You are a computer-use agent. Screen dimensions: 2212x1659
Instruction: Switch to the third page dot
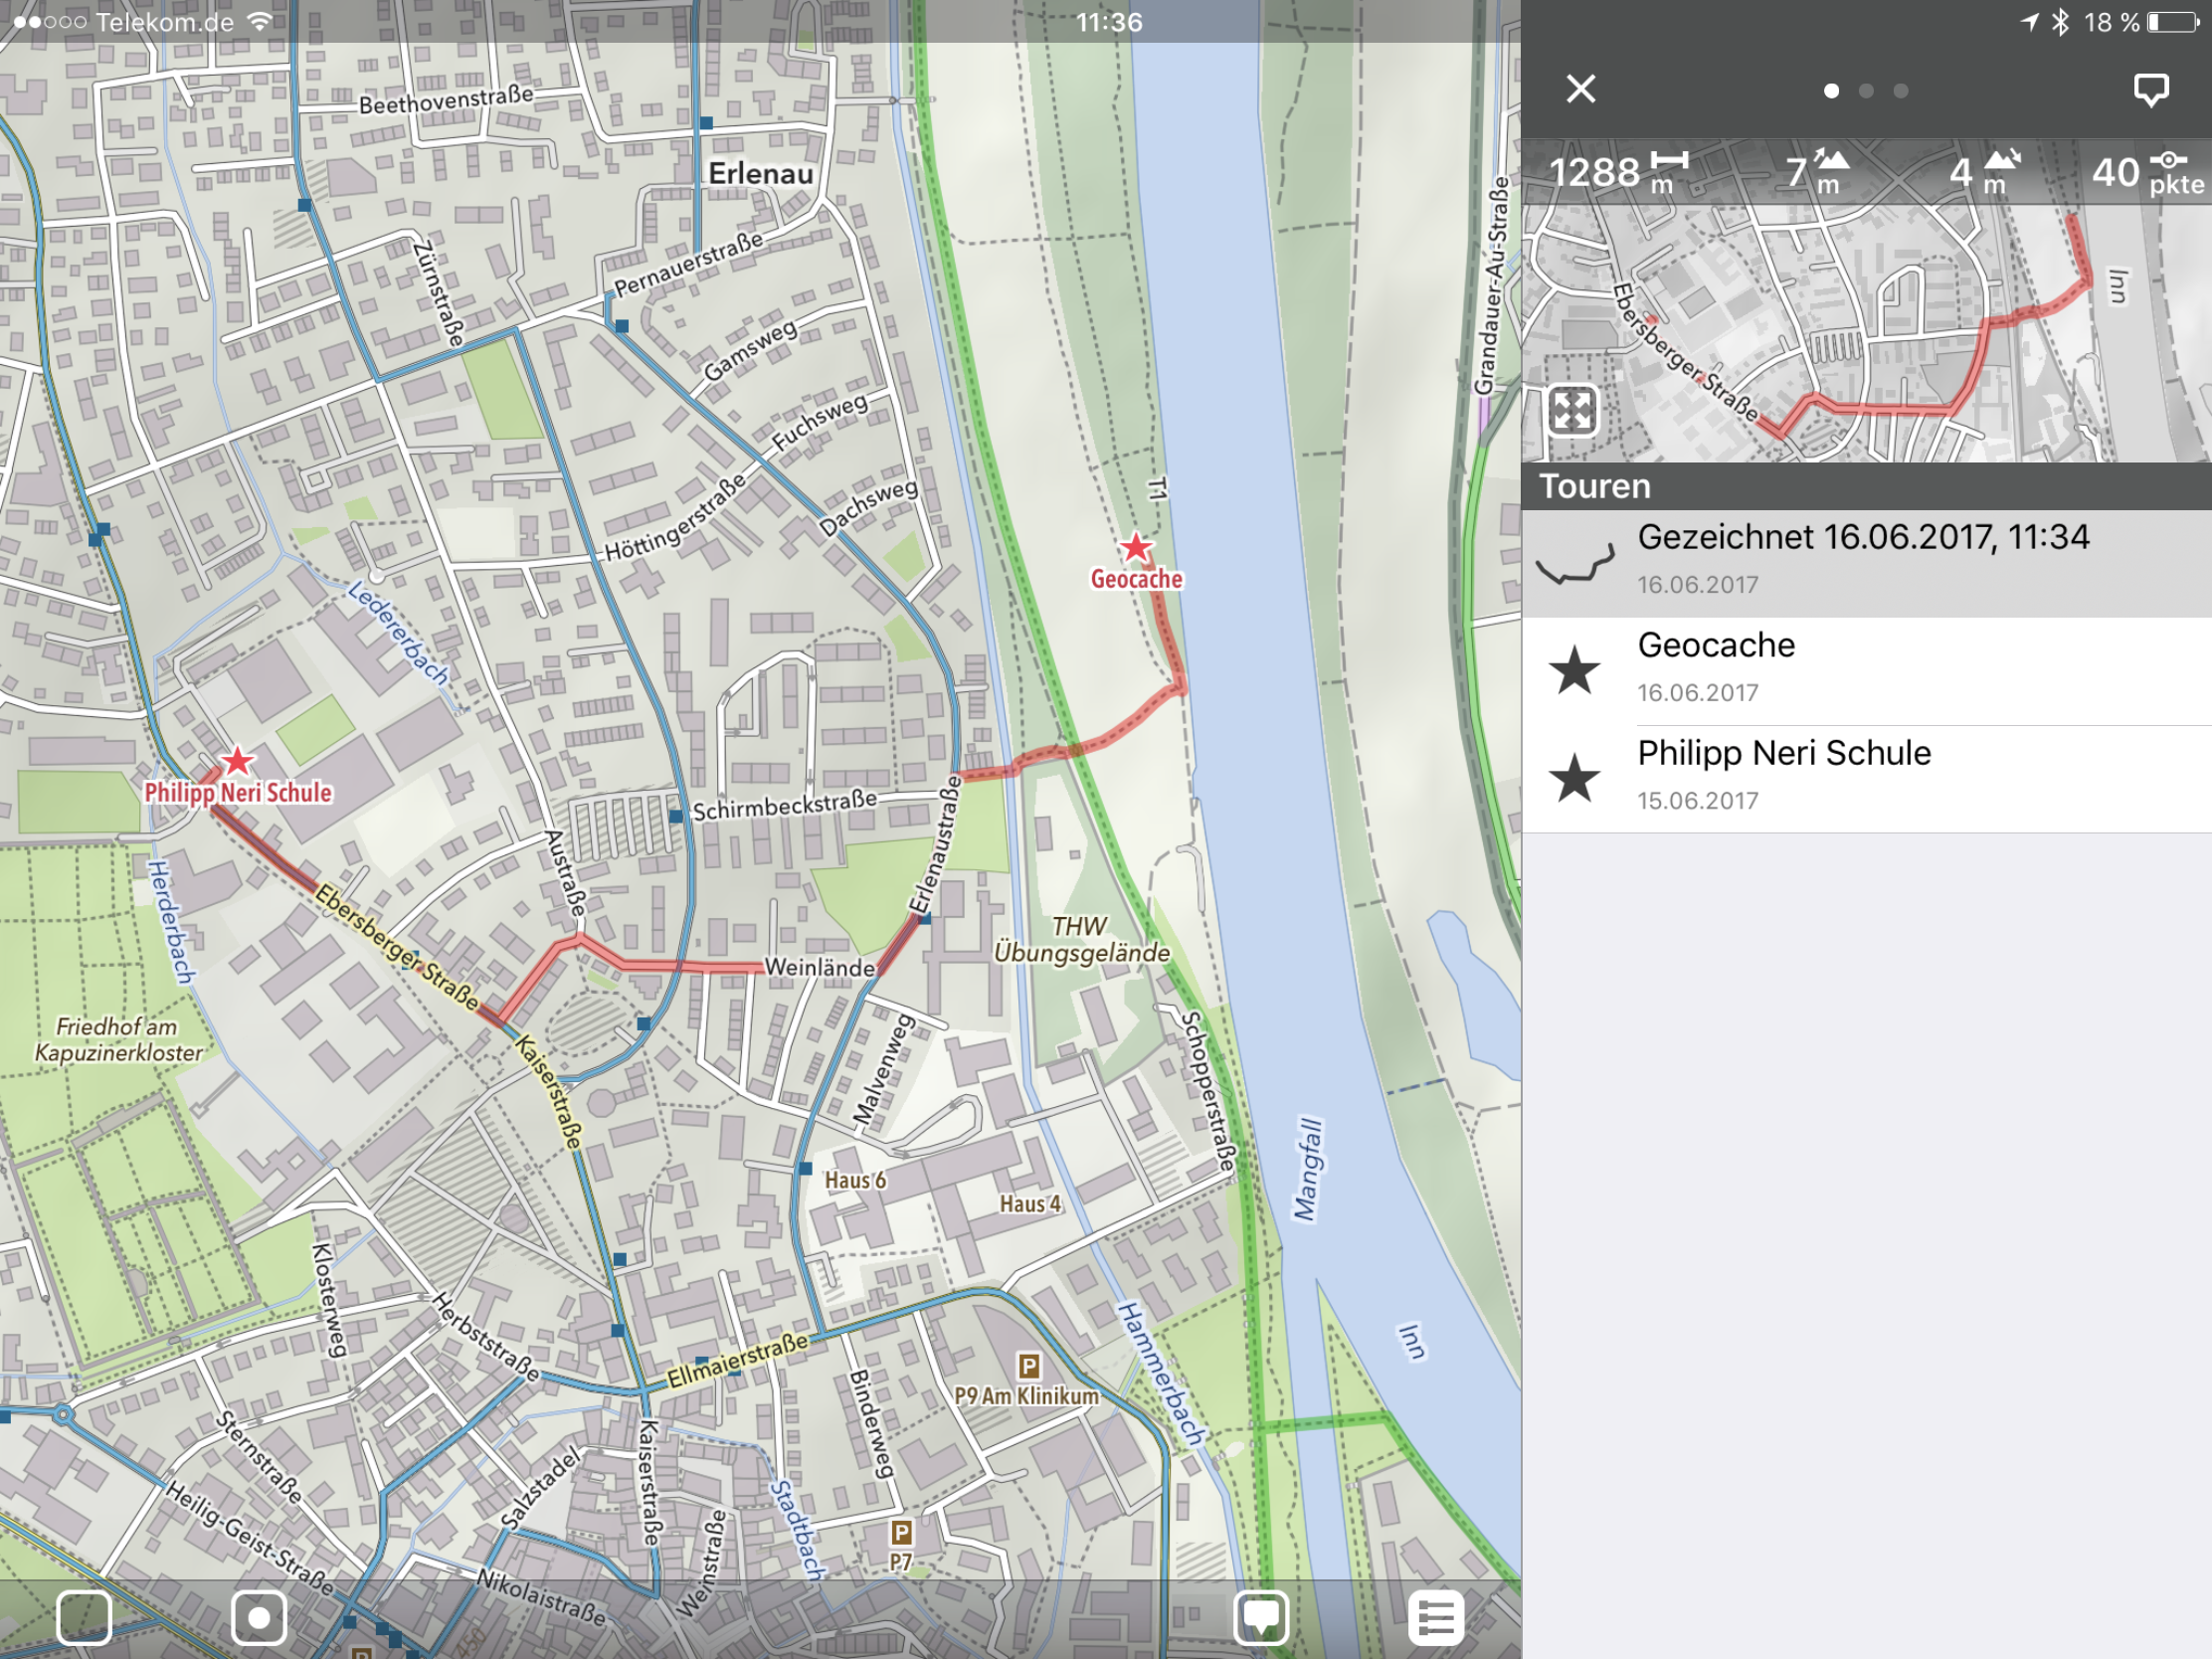click(1901, 91)
